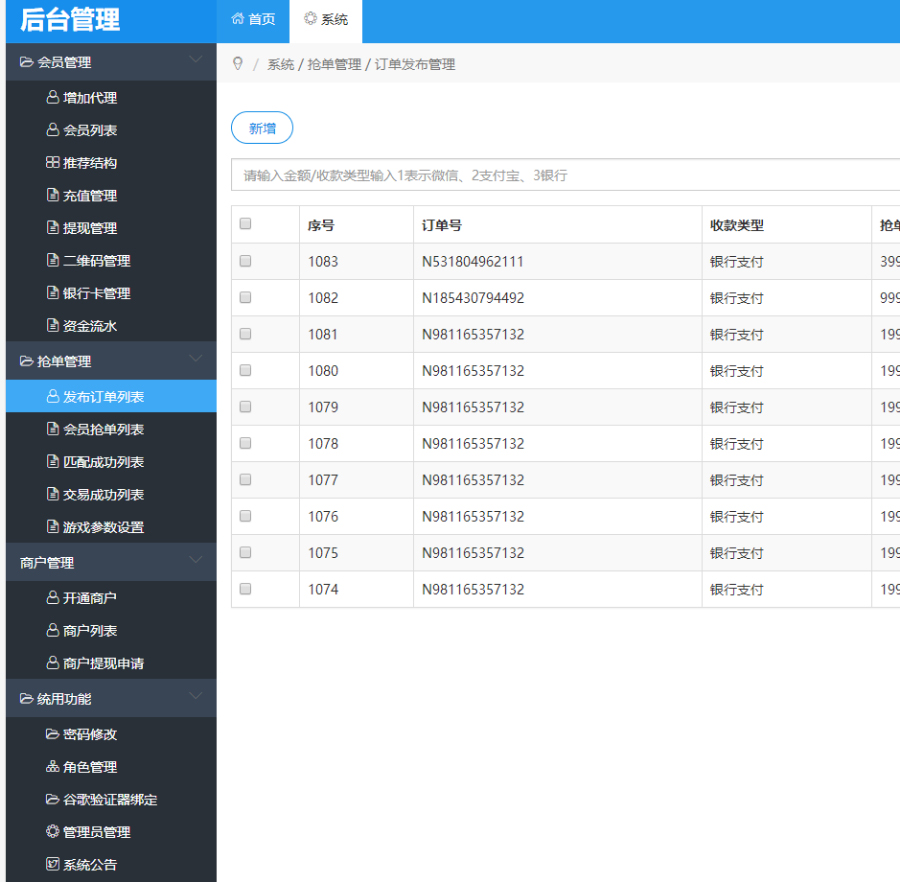Viewport: 900px width, 882px height.
Task: Click the grid icon beside 推荐结构
Action: [x=53, y=163]
